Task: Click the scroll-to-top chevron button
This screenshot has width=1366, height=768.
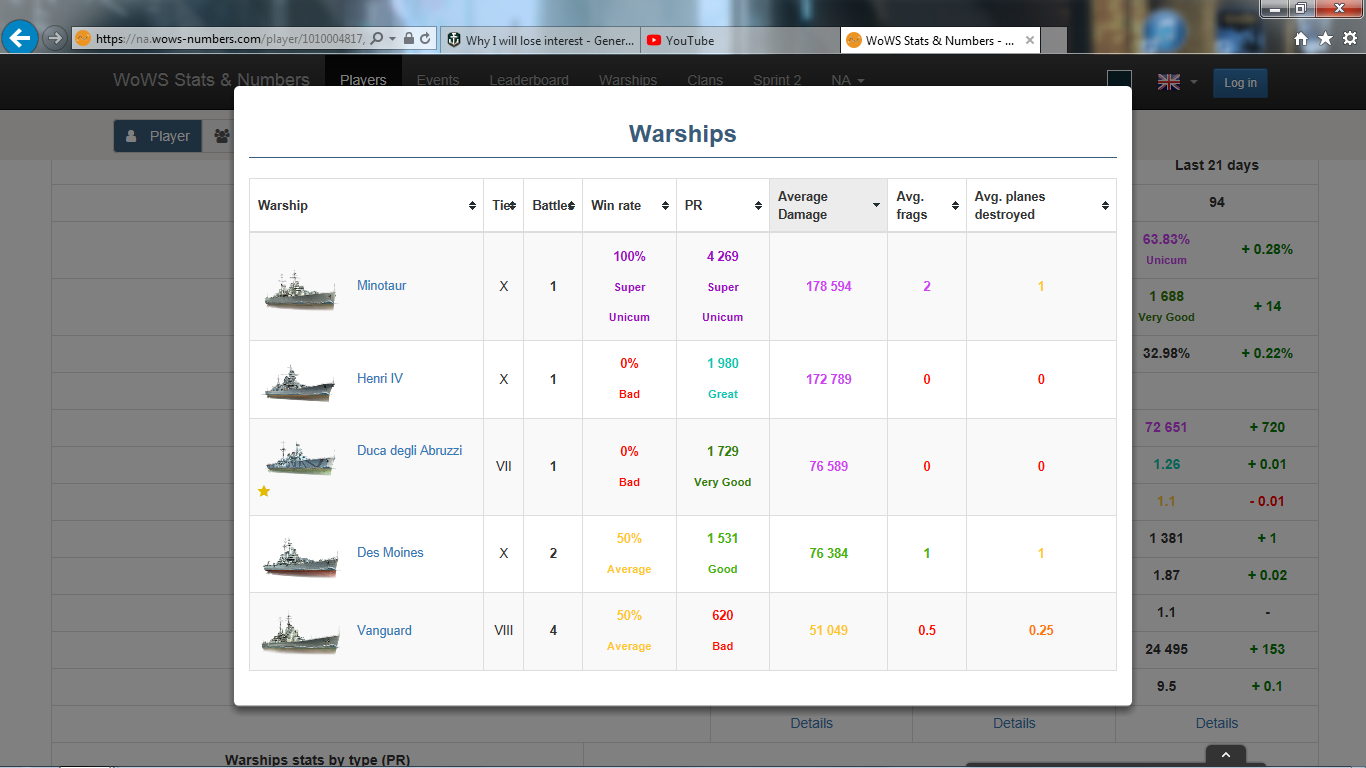Action: pyautogui.click(x=1226, y=755)
